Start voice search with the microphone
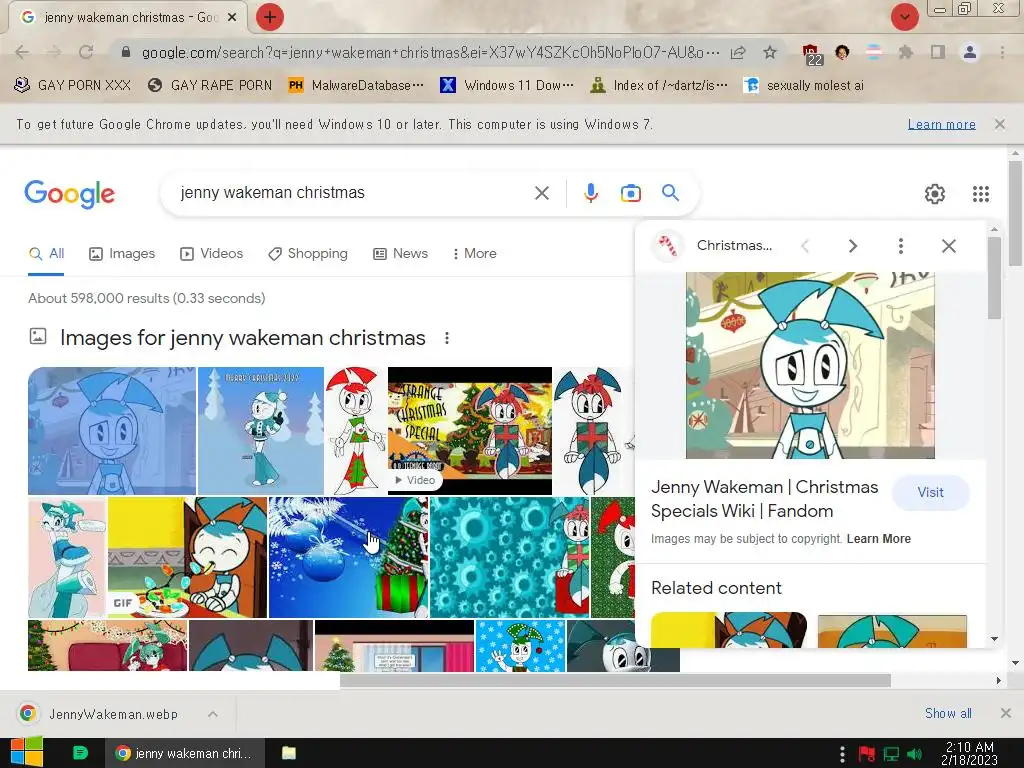The height and width of the screenshot is (768, 1024). coord(590,193)
